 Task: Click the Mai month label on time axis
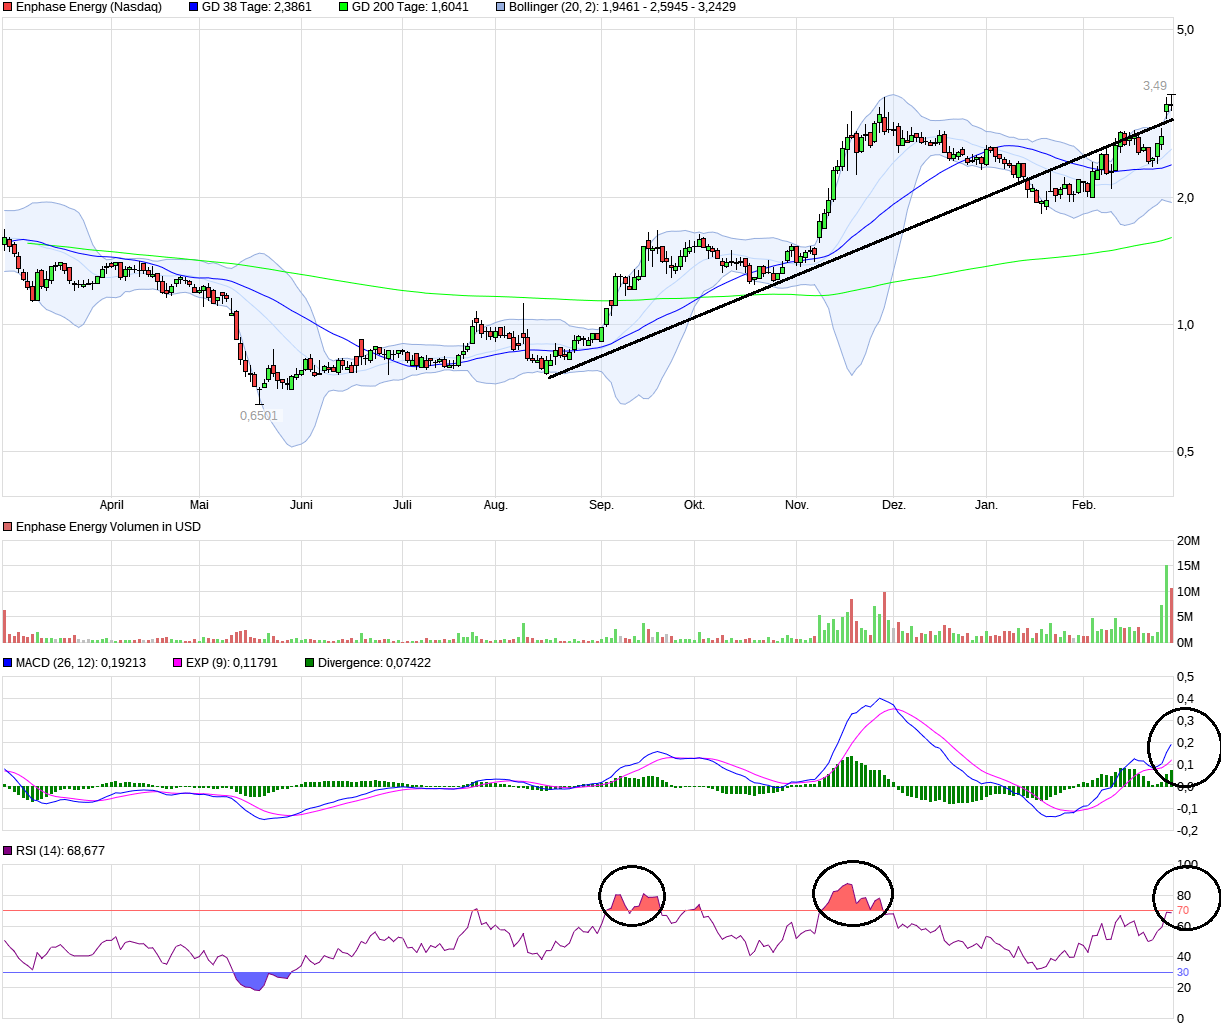199,505
